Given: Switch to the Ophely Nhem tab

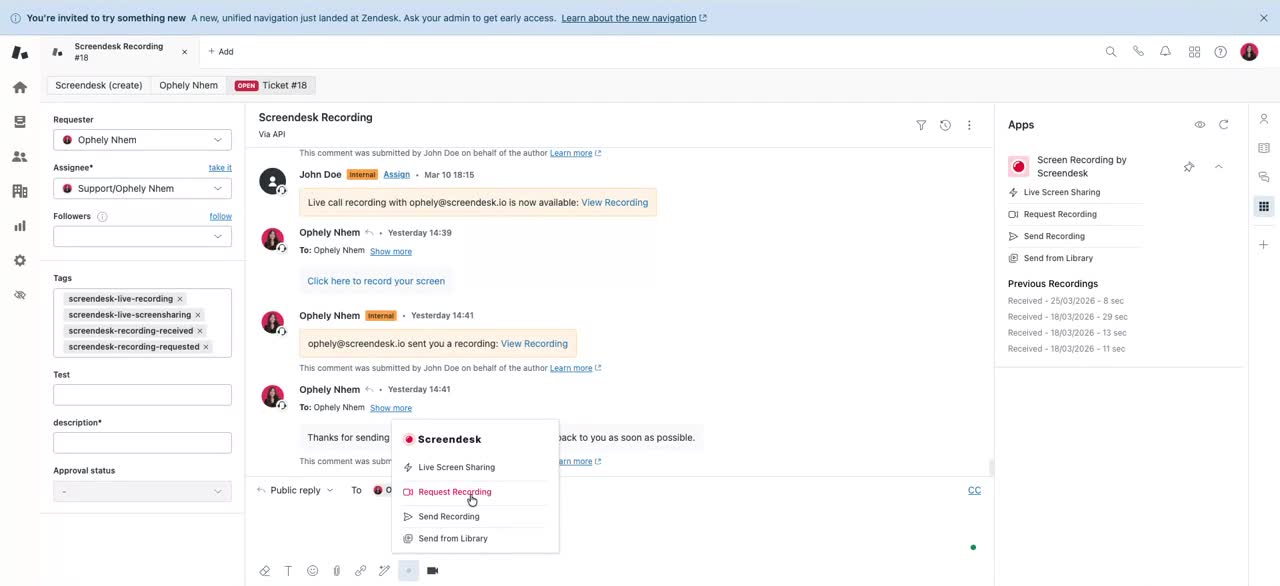Looking at the screenshot, I should coord(188,85).
